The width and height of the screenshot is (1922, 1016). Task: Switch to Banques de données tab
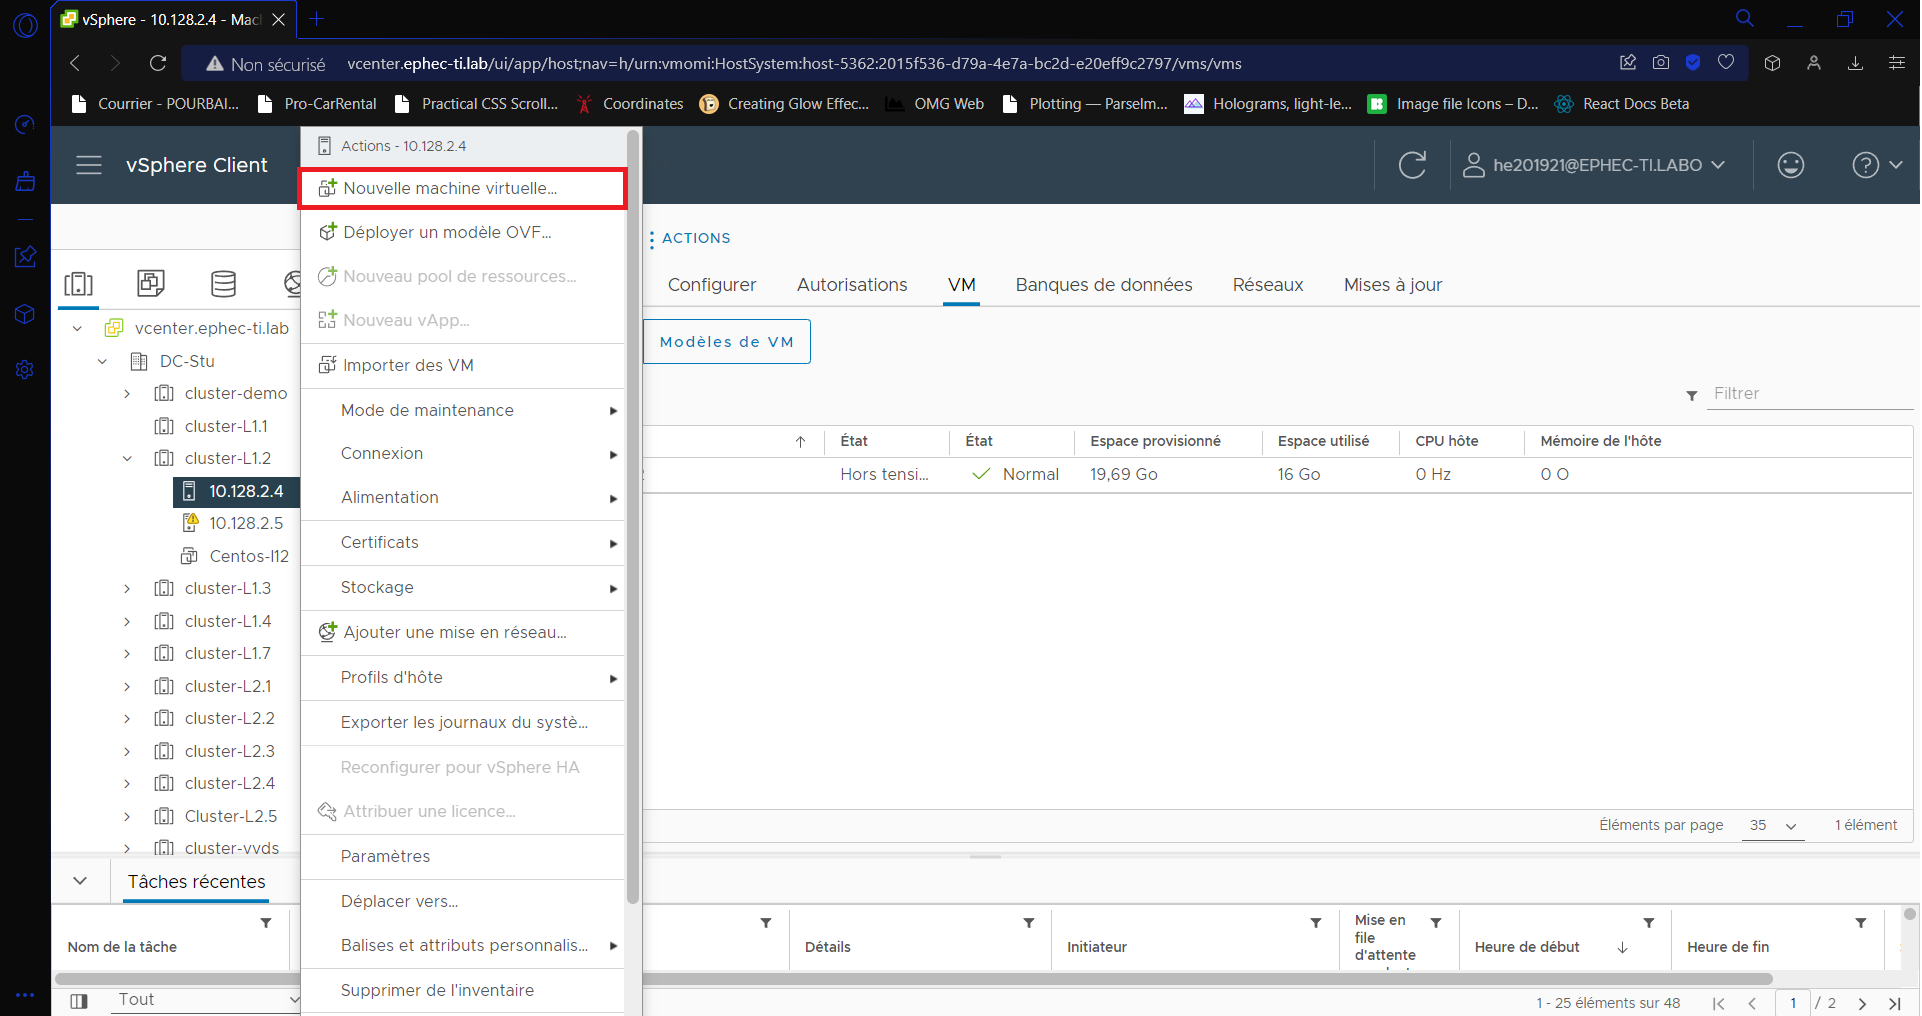point(1104,285)
